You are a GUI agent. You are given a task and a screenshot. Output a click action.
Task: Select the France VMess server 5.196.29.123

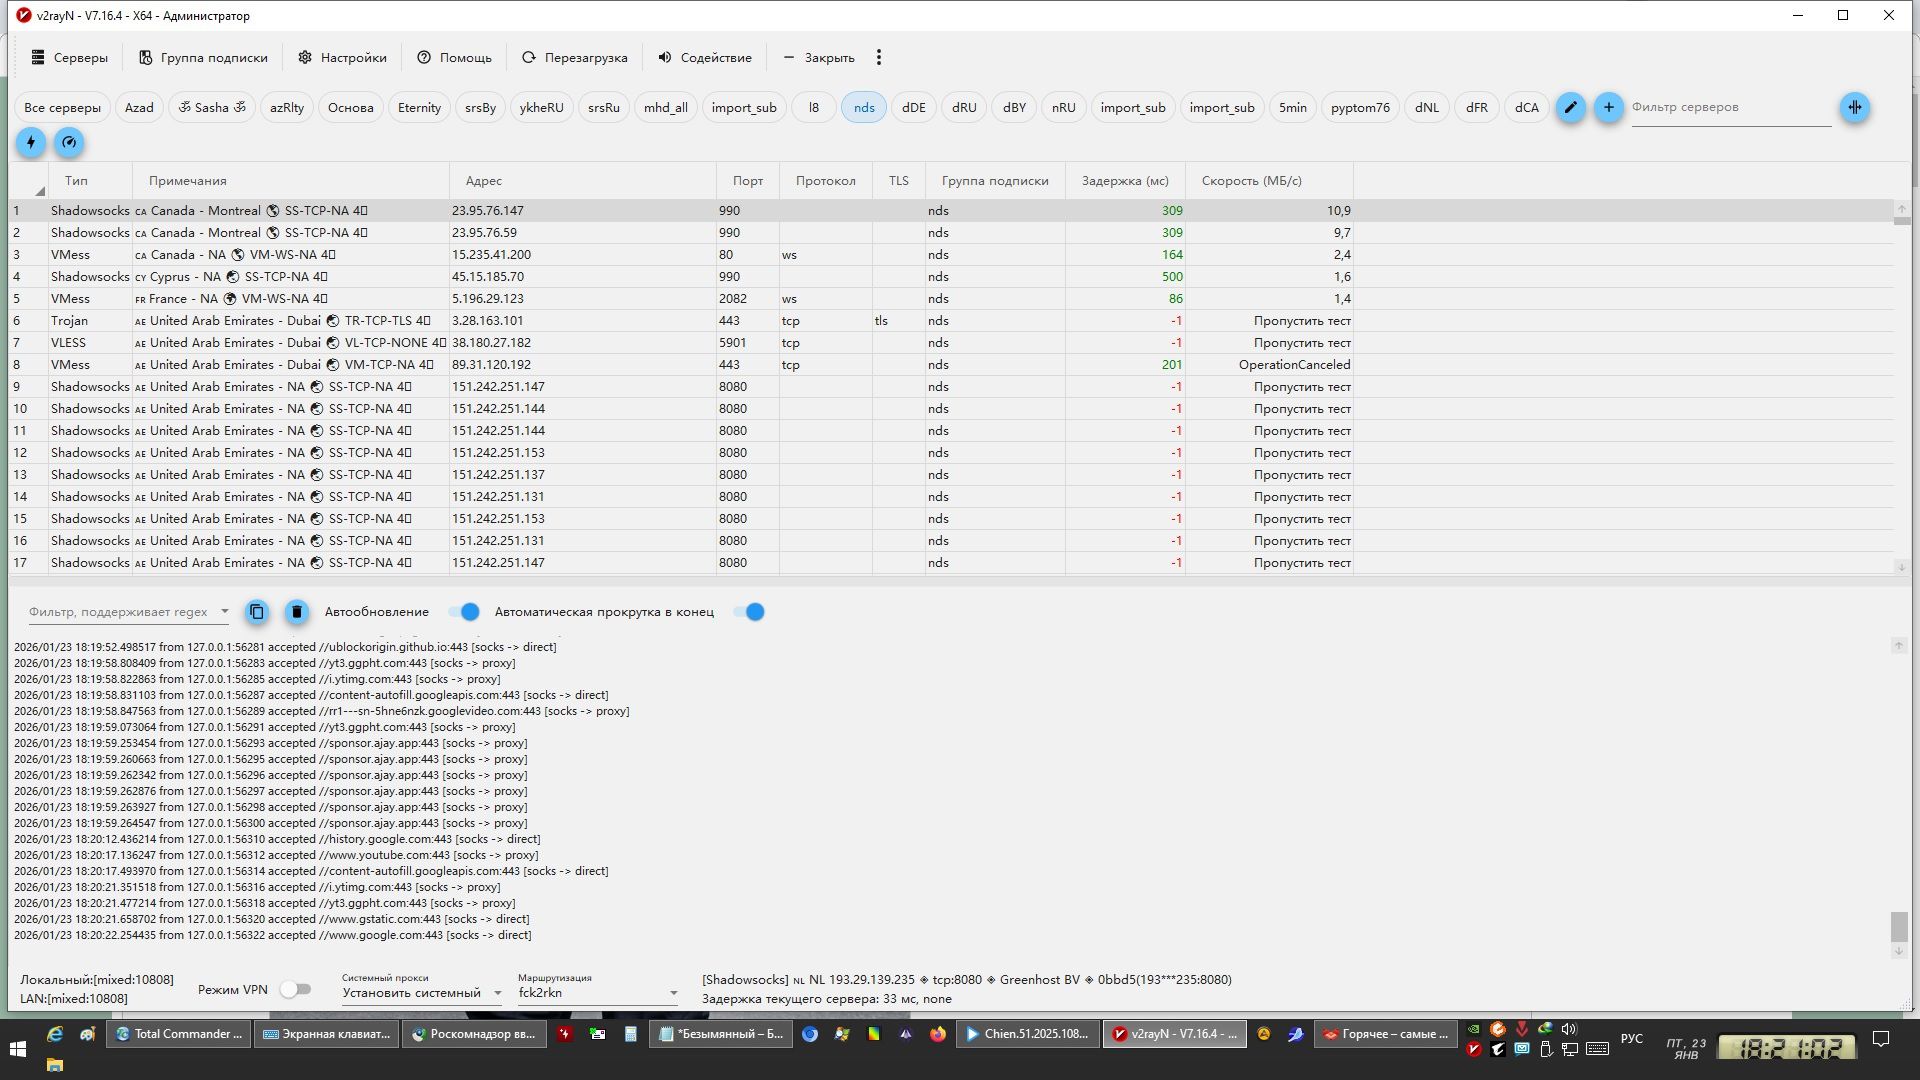click(x=951, y=299)
